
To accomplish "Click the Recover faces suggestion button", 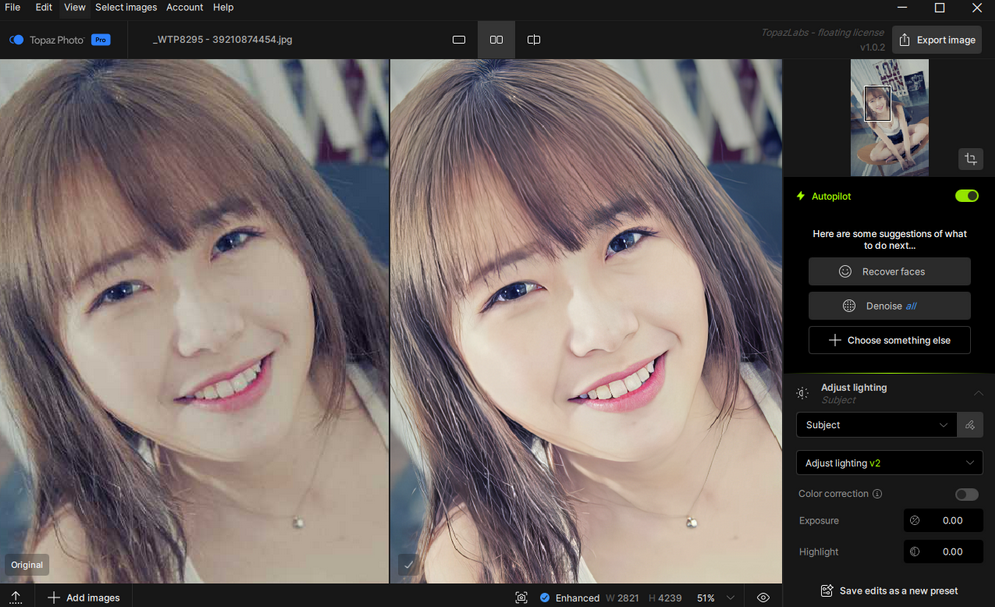I will click(x=889, y=272).
